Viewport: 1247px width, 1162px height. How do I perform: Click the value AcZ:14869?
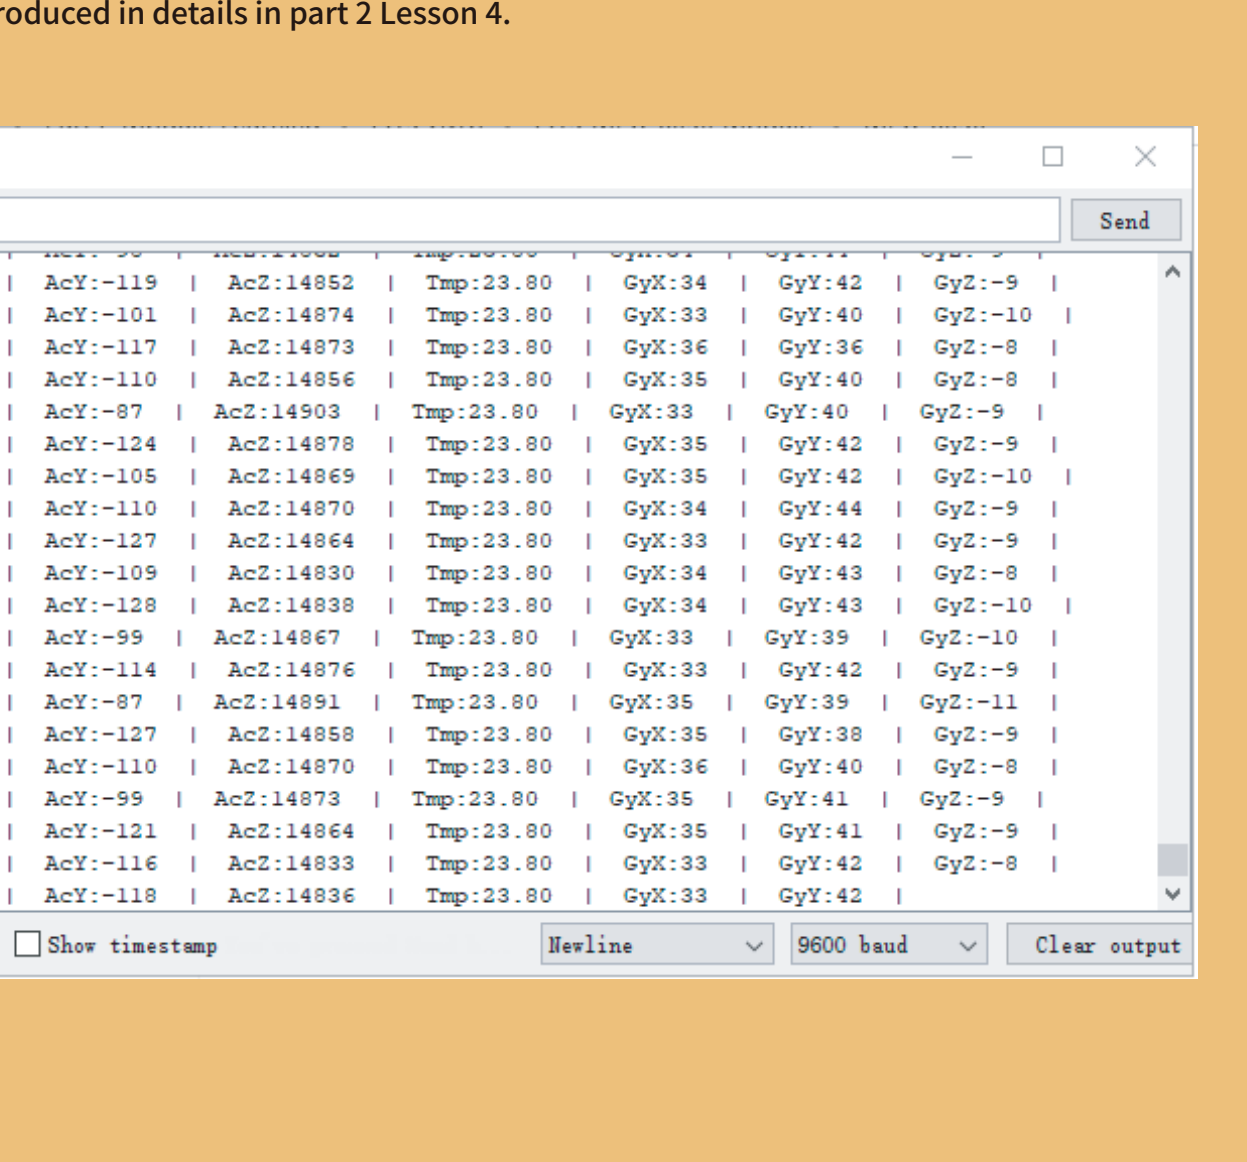(291, 476)
